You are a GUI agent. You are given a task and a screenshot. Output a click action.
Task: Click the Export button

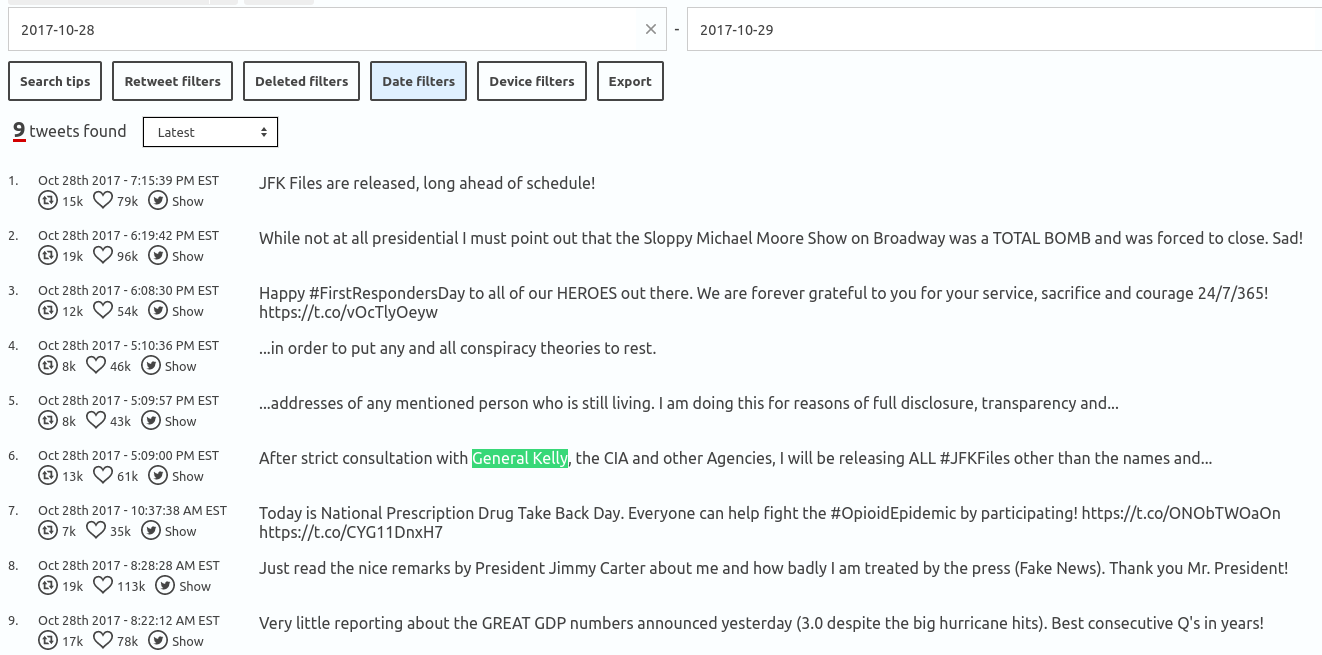coord(630,81)
